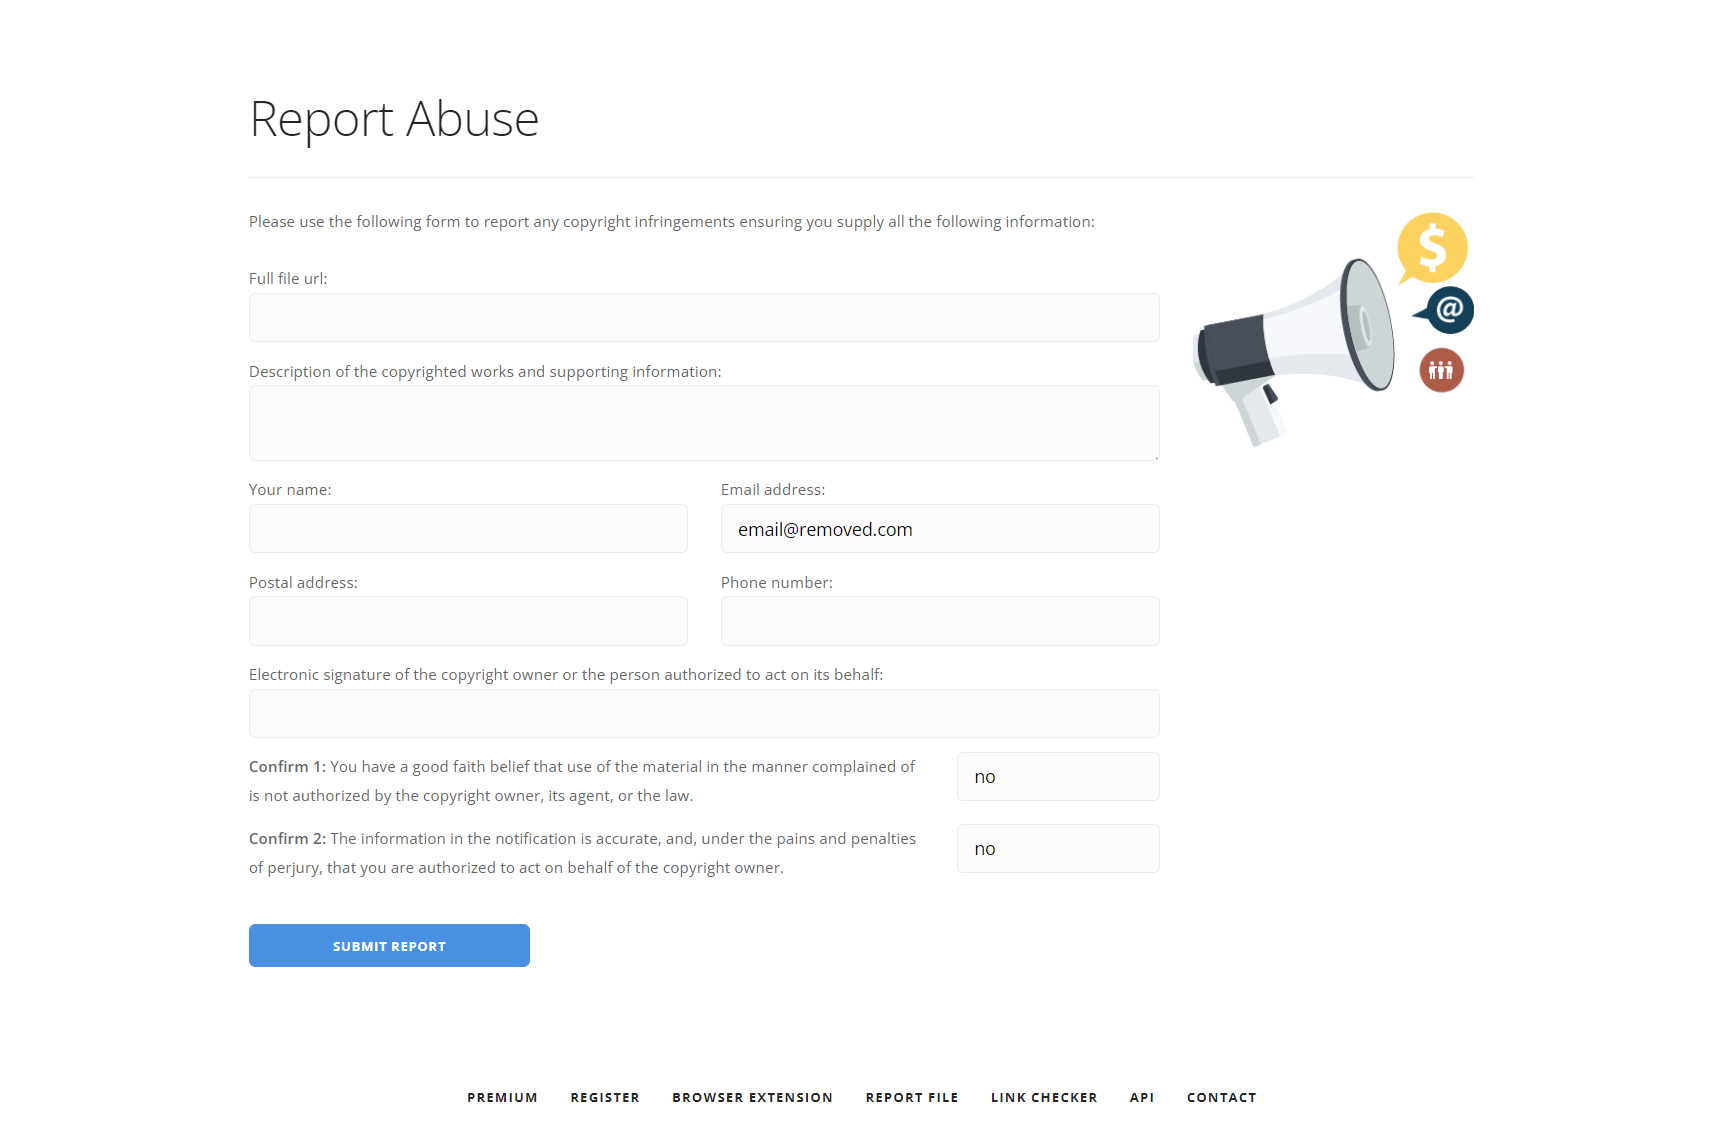Click the red people group icon
Image resolution: width=1723 pixels, height=1131 pixels.
1441,370
